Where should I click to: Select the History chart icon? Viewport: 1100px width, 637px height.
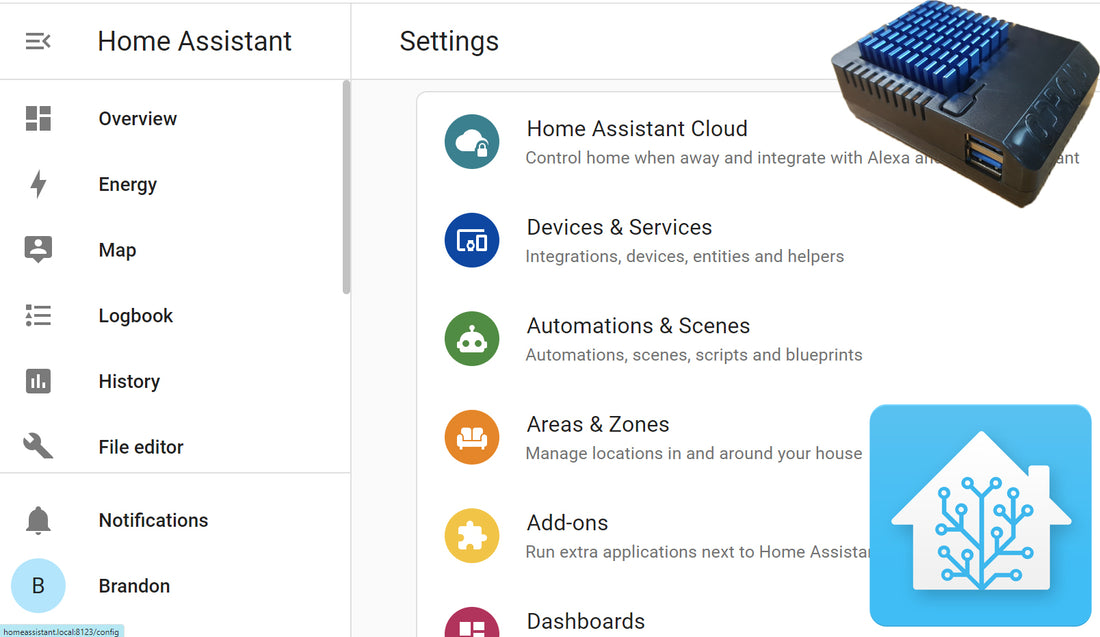coord(38,381)
